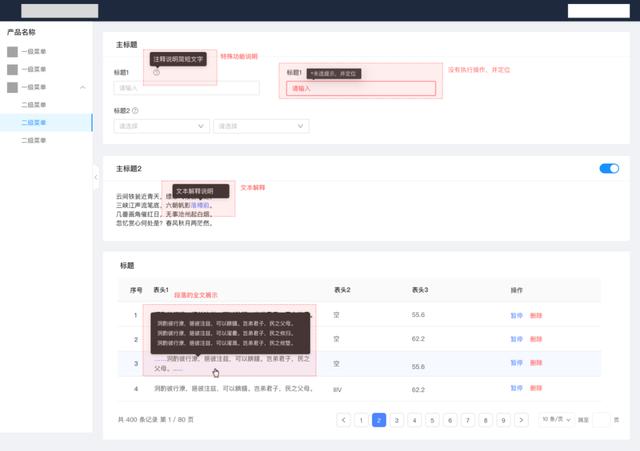Select page 6 in pagination
Image resolution: width=640 pixels, height=451 pixels.
[x=450, y=420]
